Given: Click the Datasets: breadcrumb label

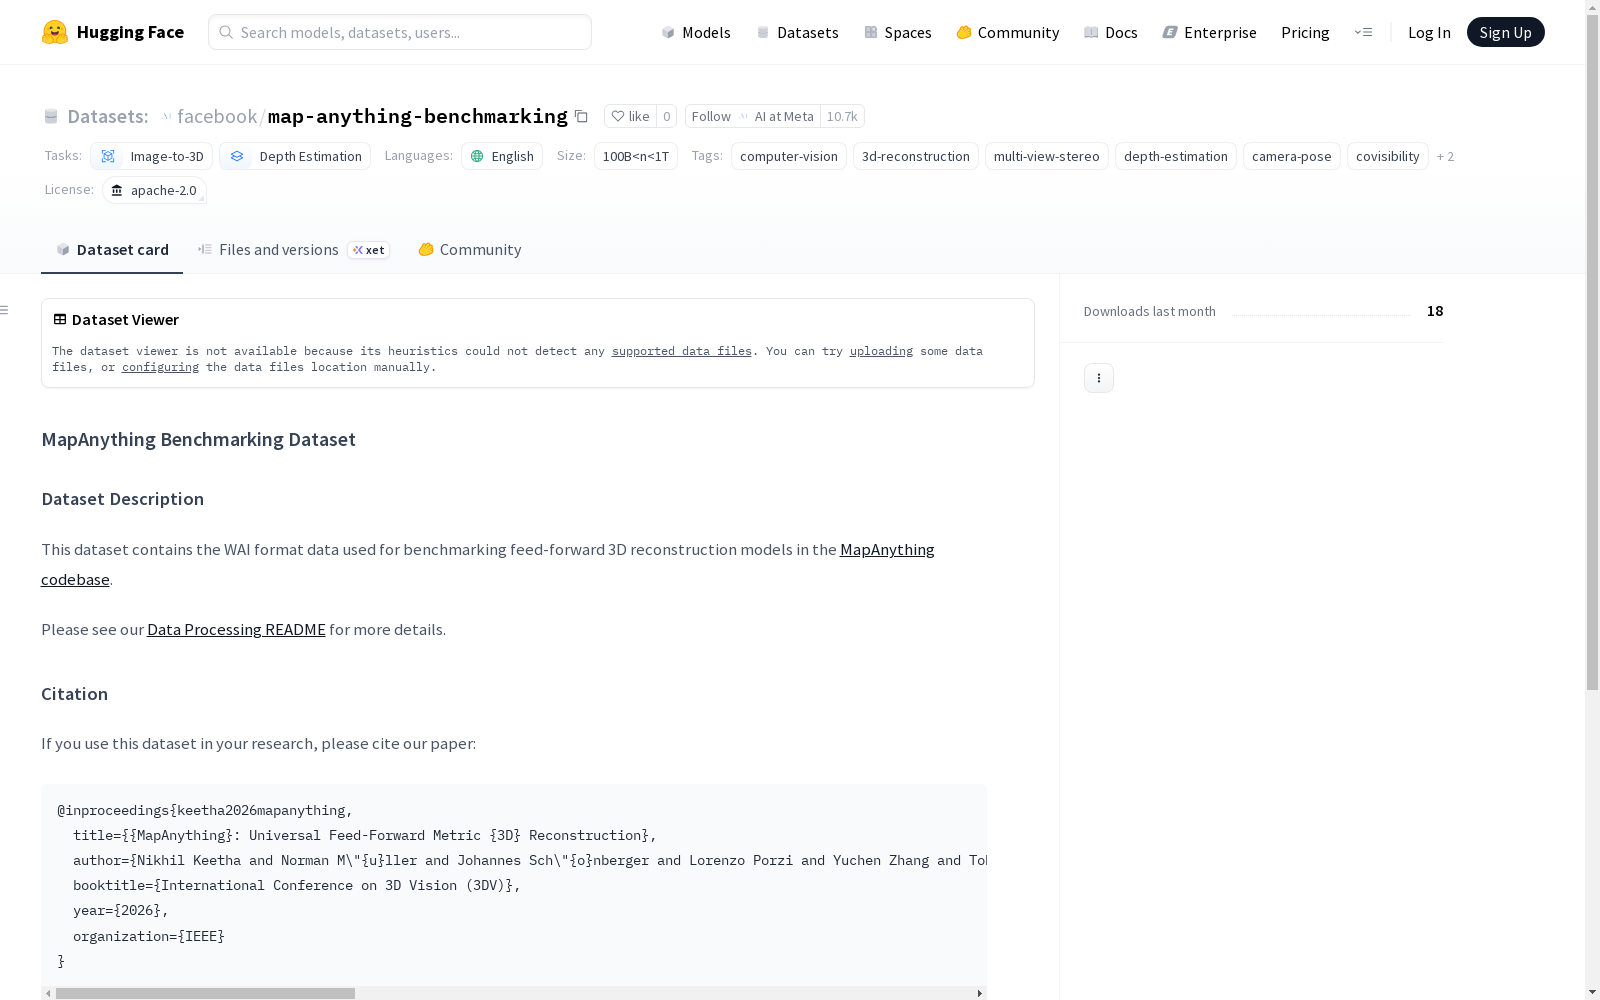Looking at the screenshot, I should (x=107, y=116).
